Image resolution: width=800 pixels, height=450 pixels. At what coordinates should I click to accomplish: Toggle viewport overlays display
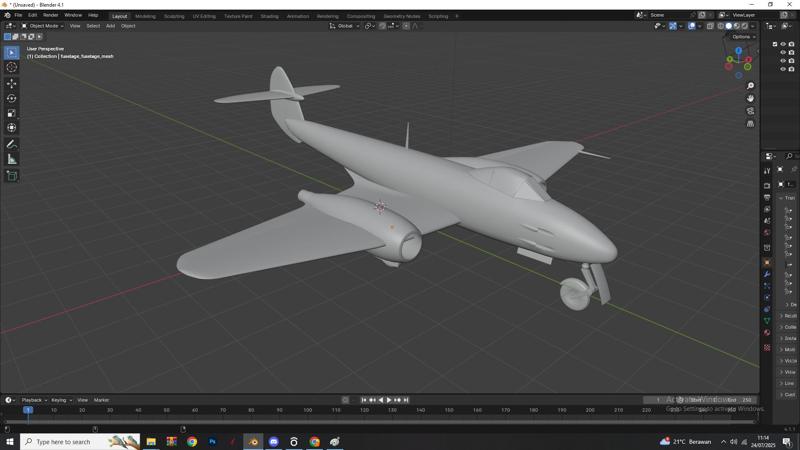691,26
